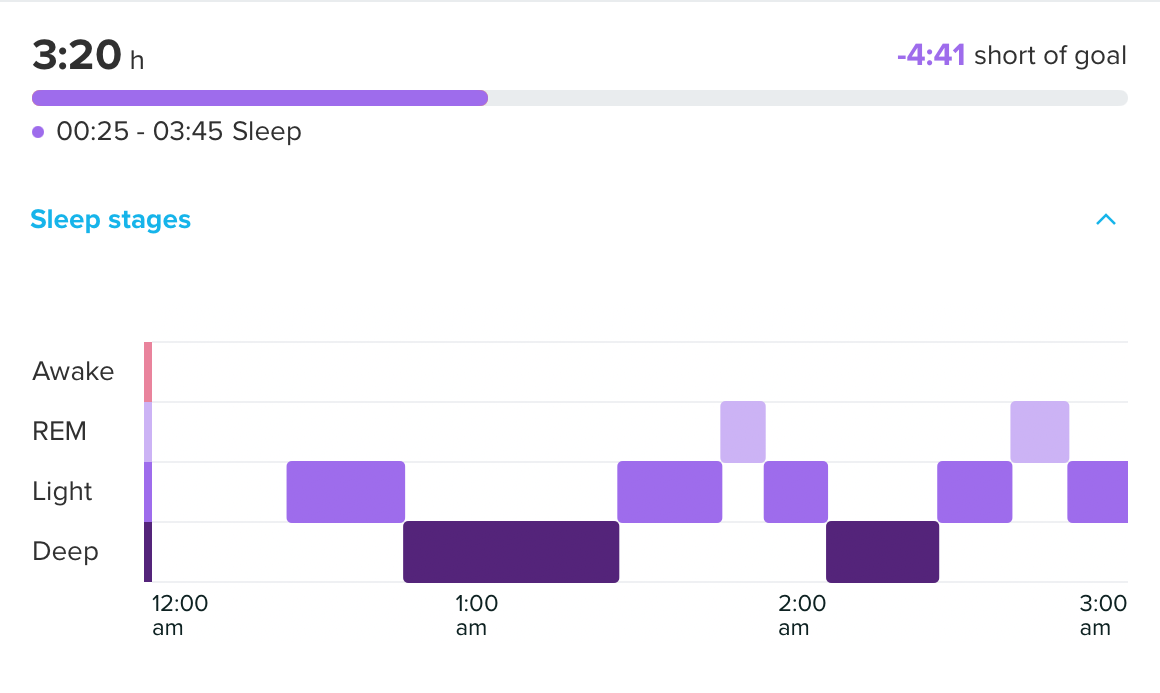
Task: Select the Light sleep block at 3:00 am
Action: pos(1097,492)
